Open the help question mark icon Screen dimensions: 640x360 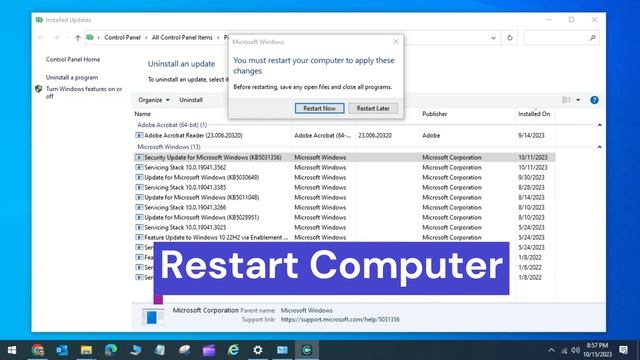[594, 100]
